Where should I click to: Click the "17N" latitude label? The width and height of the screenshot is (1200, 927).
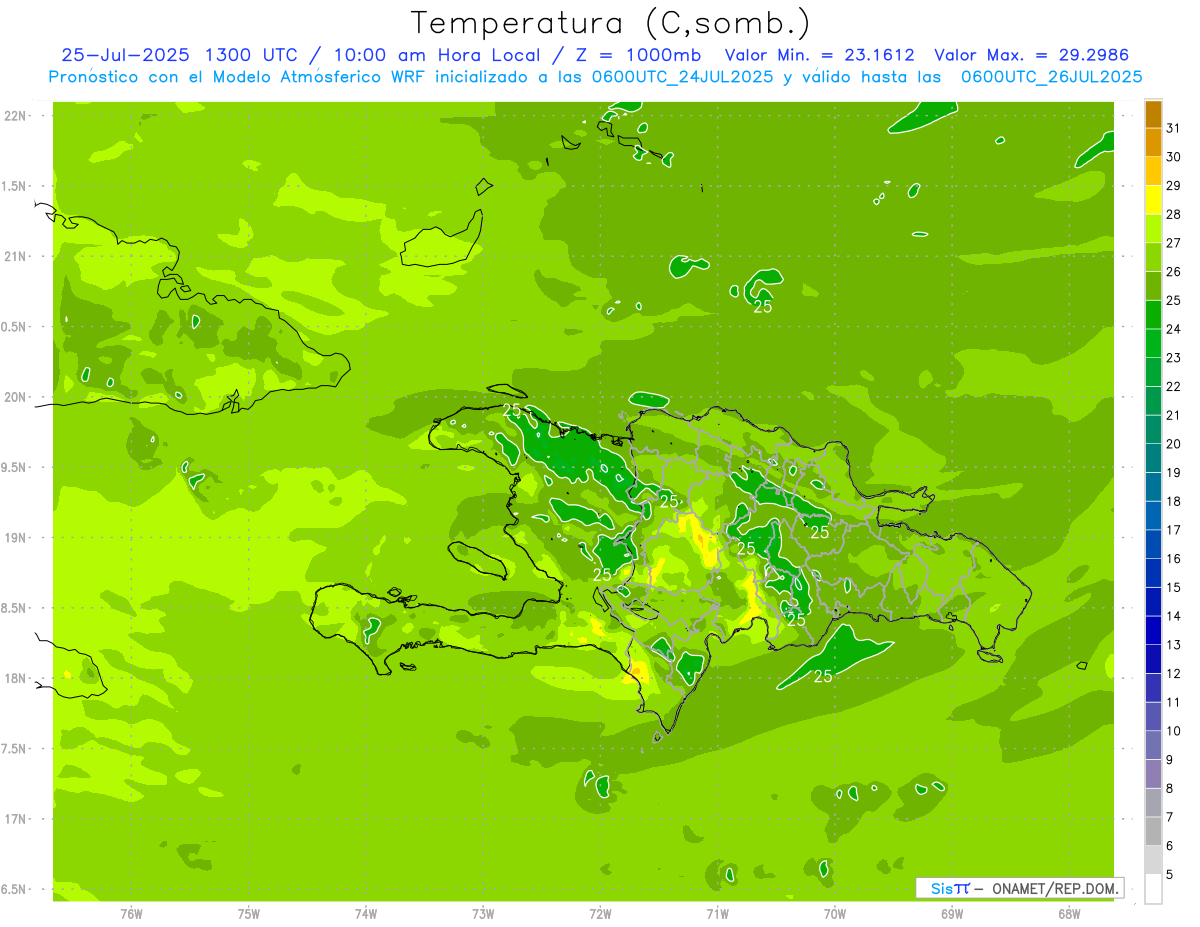click(16, 819)
